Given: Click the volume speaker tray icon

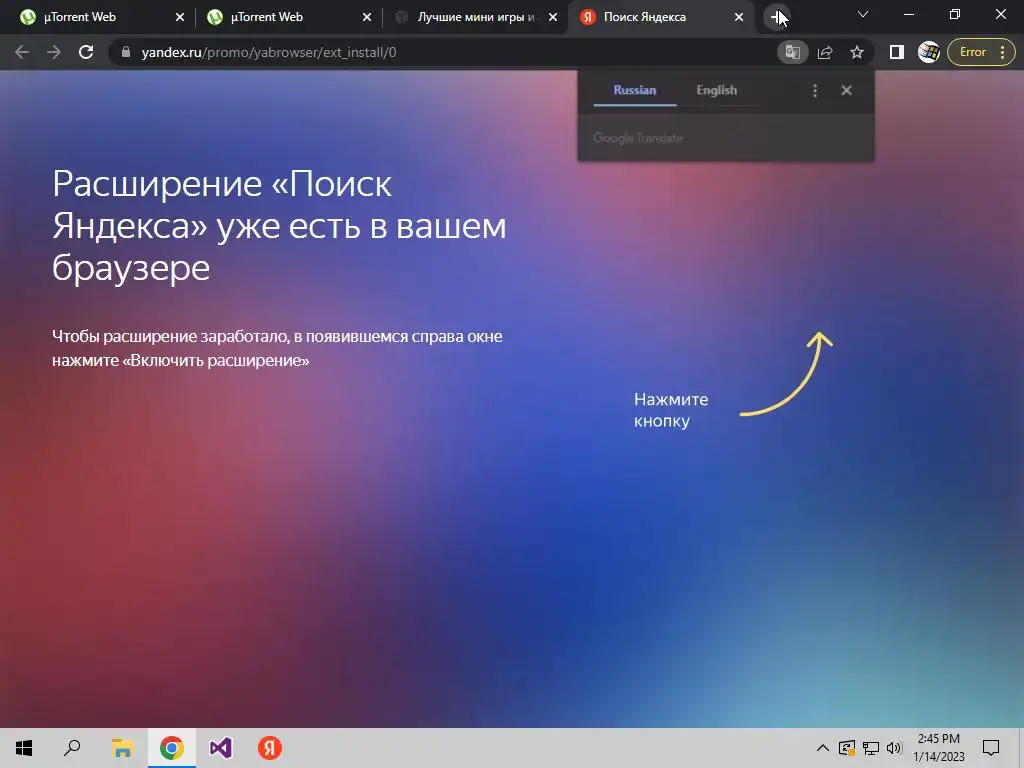Looking at the screenshot, I should [x=894, y=748].
